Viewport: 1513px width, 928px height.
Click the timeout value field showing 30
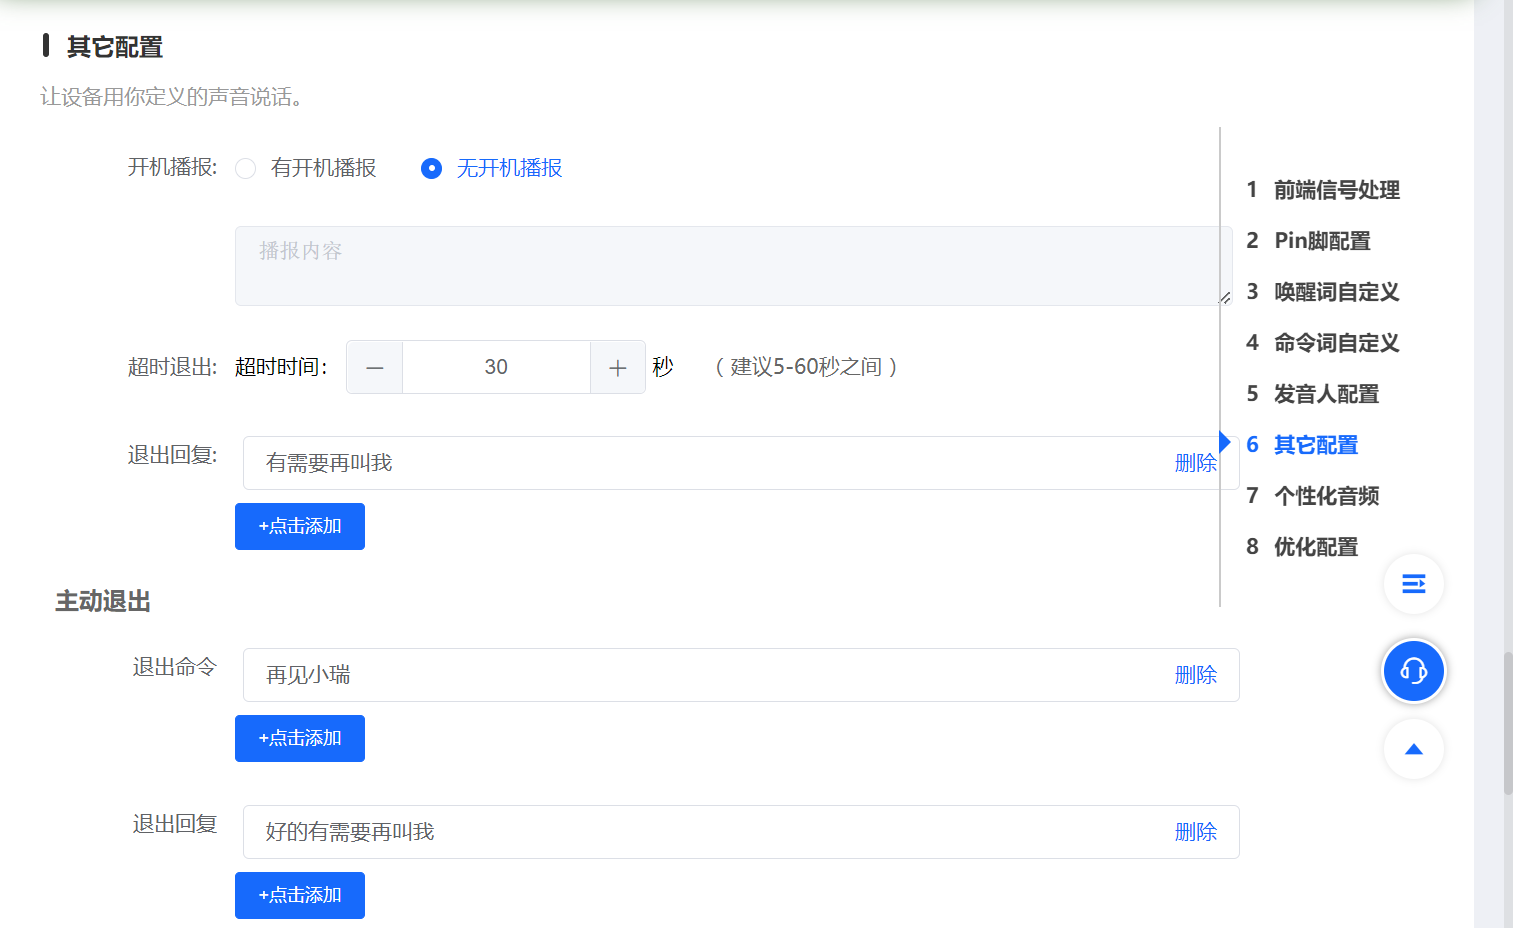point(496,367)
